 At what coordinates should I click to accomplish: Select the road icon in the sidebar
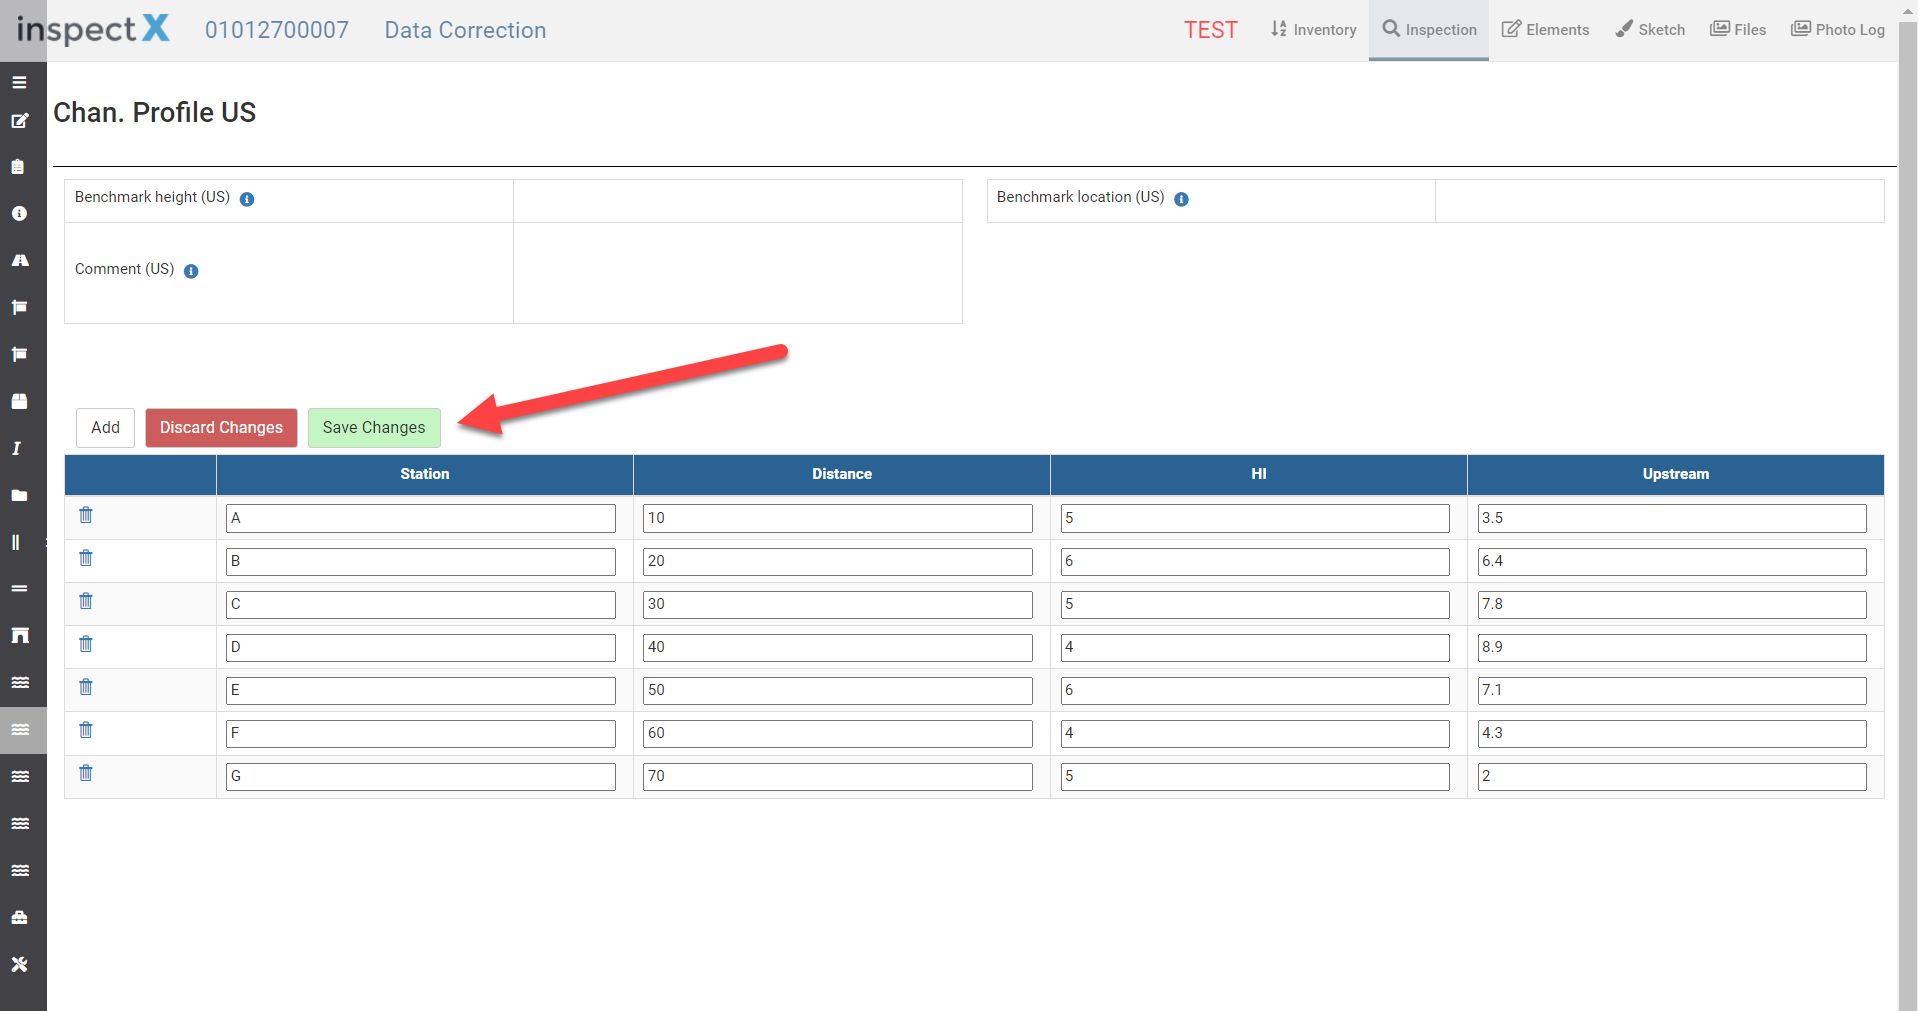point(20,260)
